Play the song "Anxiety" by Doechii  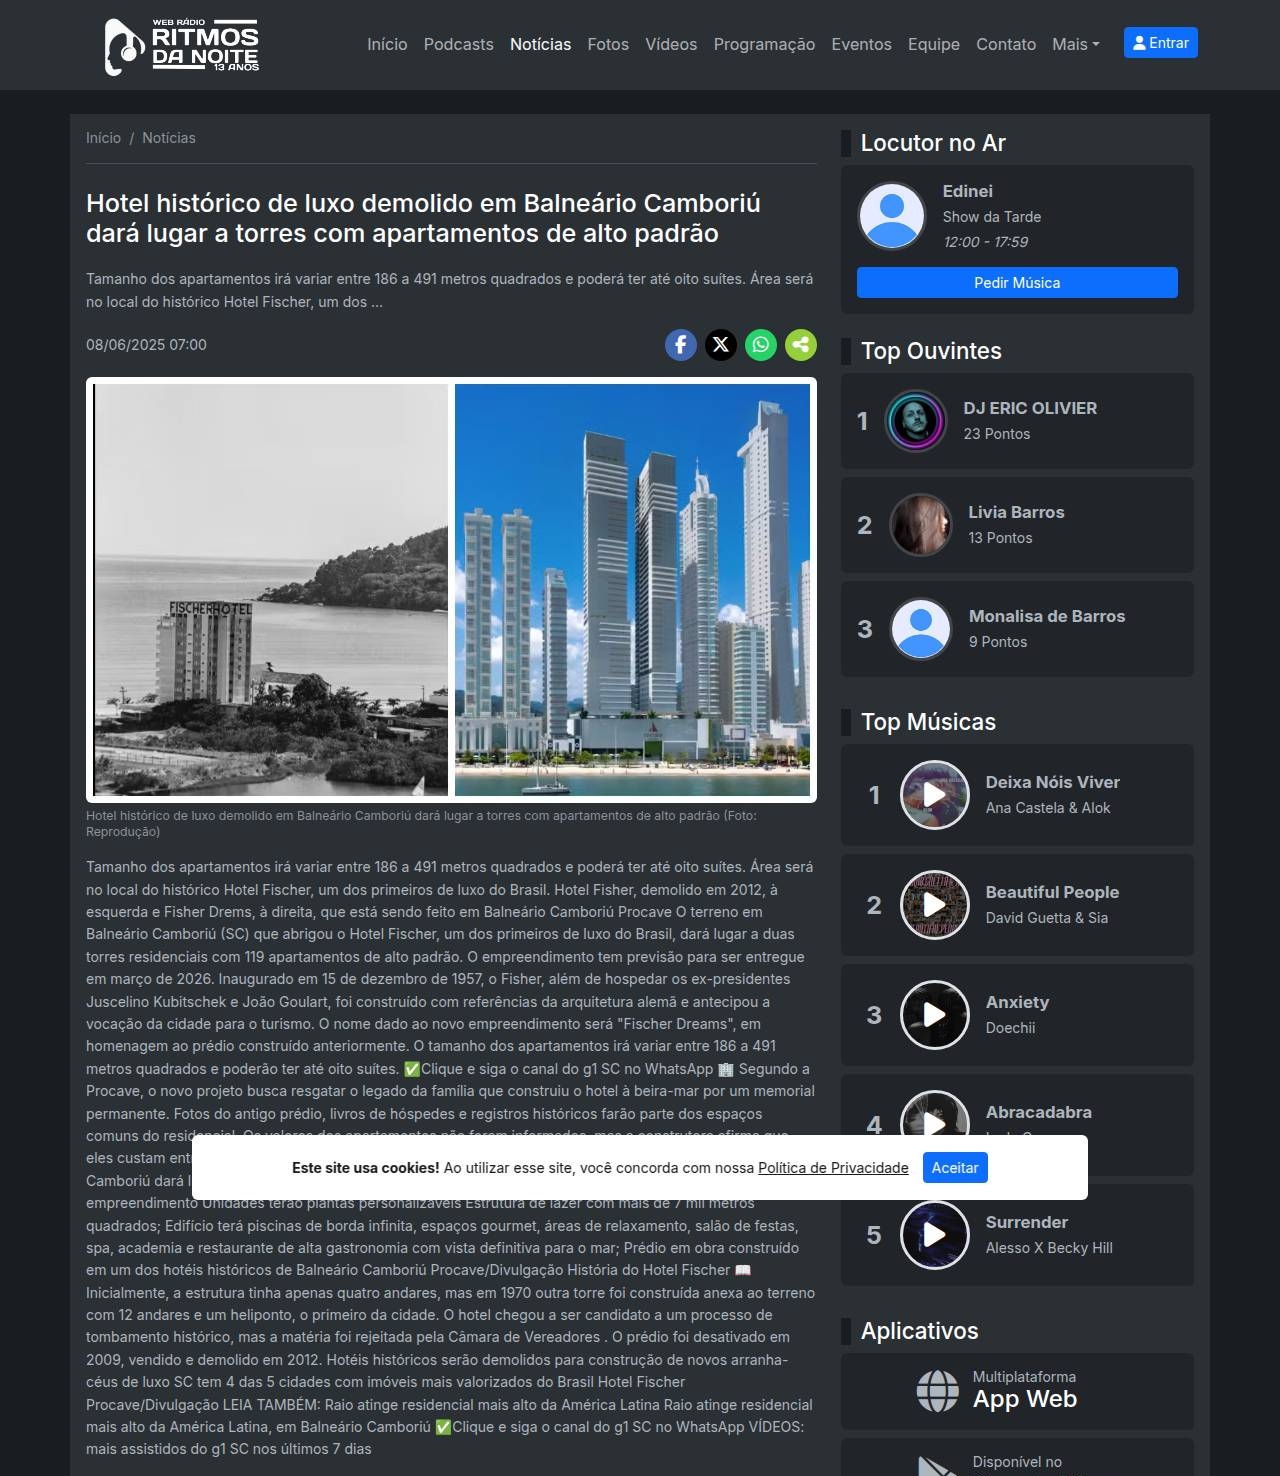[934, 1015]
